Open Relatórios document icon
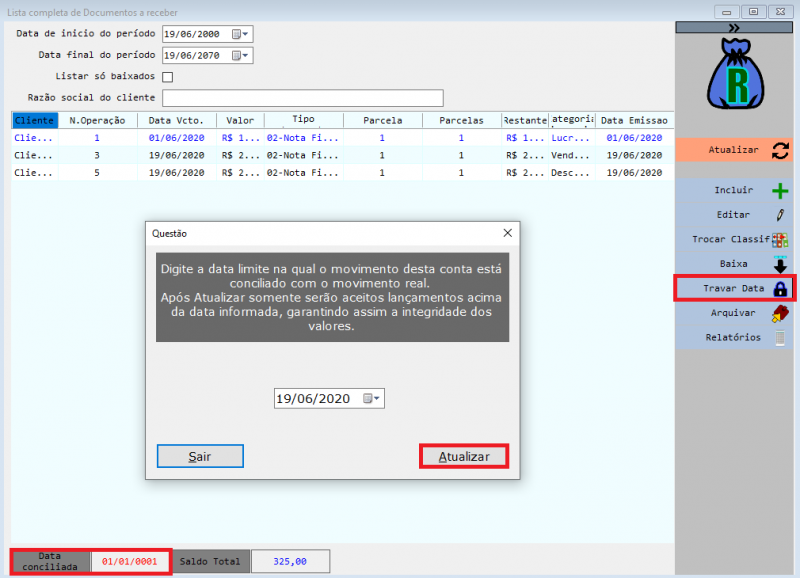Screen dimensions: 800x578 (780, 338)
